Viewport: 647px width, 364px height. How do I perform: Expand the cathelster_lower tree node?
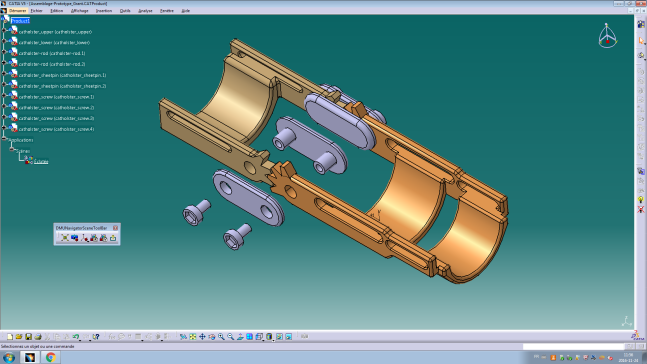tap(4, 41)
